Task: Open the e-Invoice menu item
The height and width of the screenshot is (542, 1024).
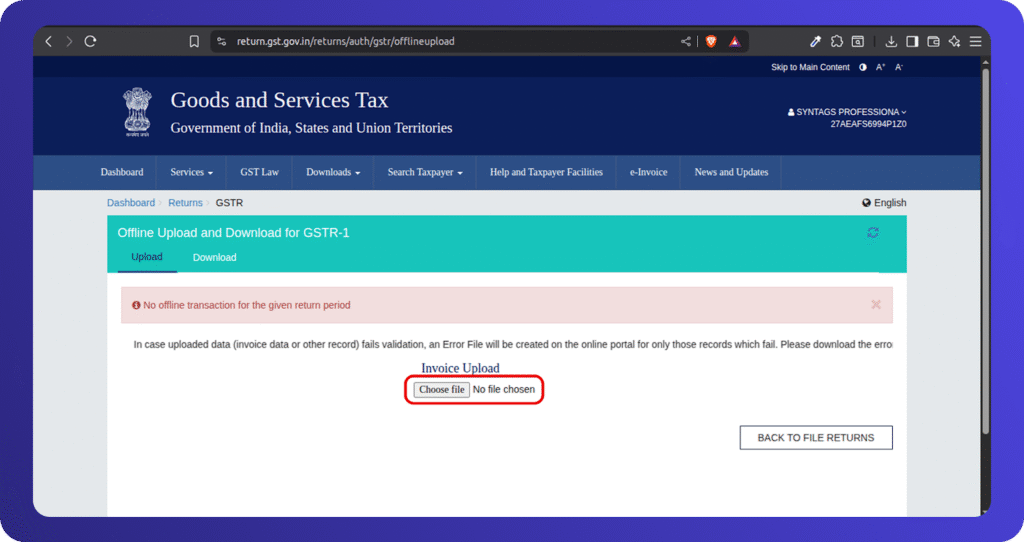Action: pyautogui.click(x=648, y=172)
